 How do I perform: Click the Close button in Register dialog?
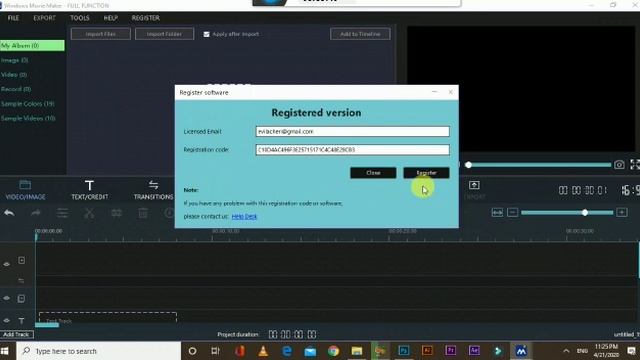click(373, 173)
